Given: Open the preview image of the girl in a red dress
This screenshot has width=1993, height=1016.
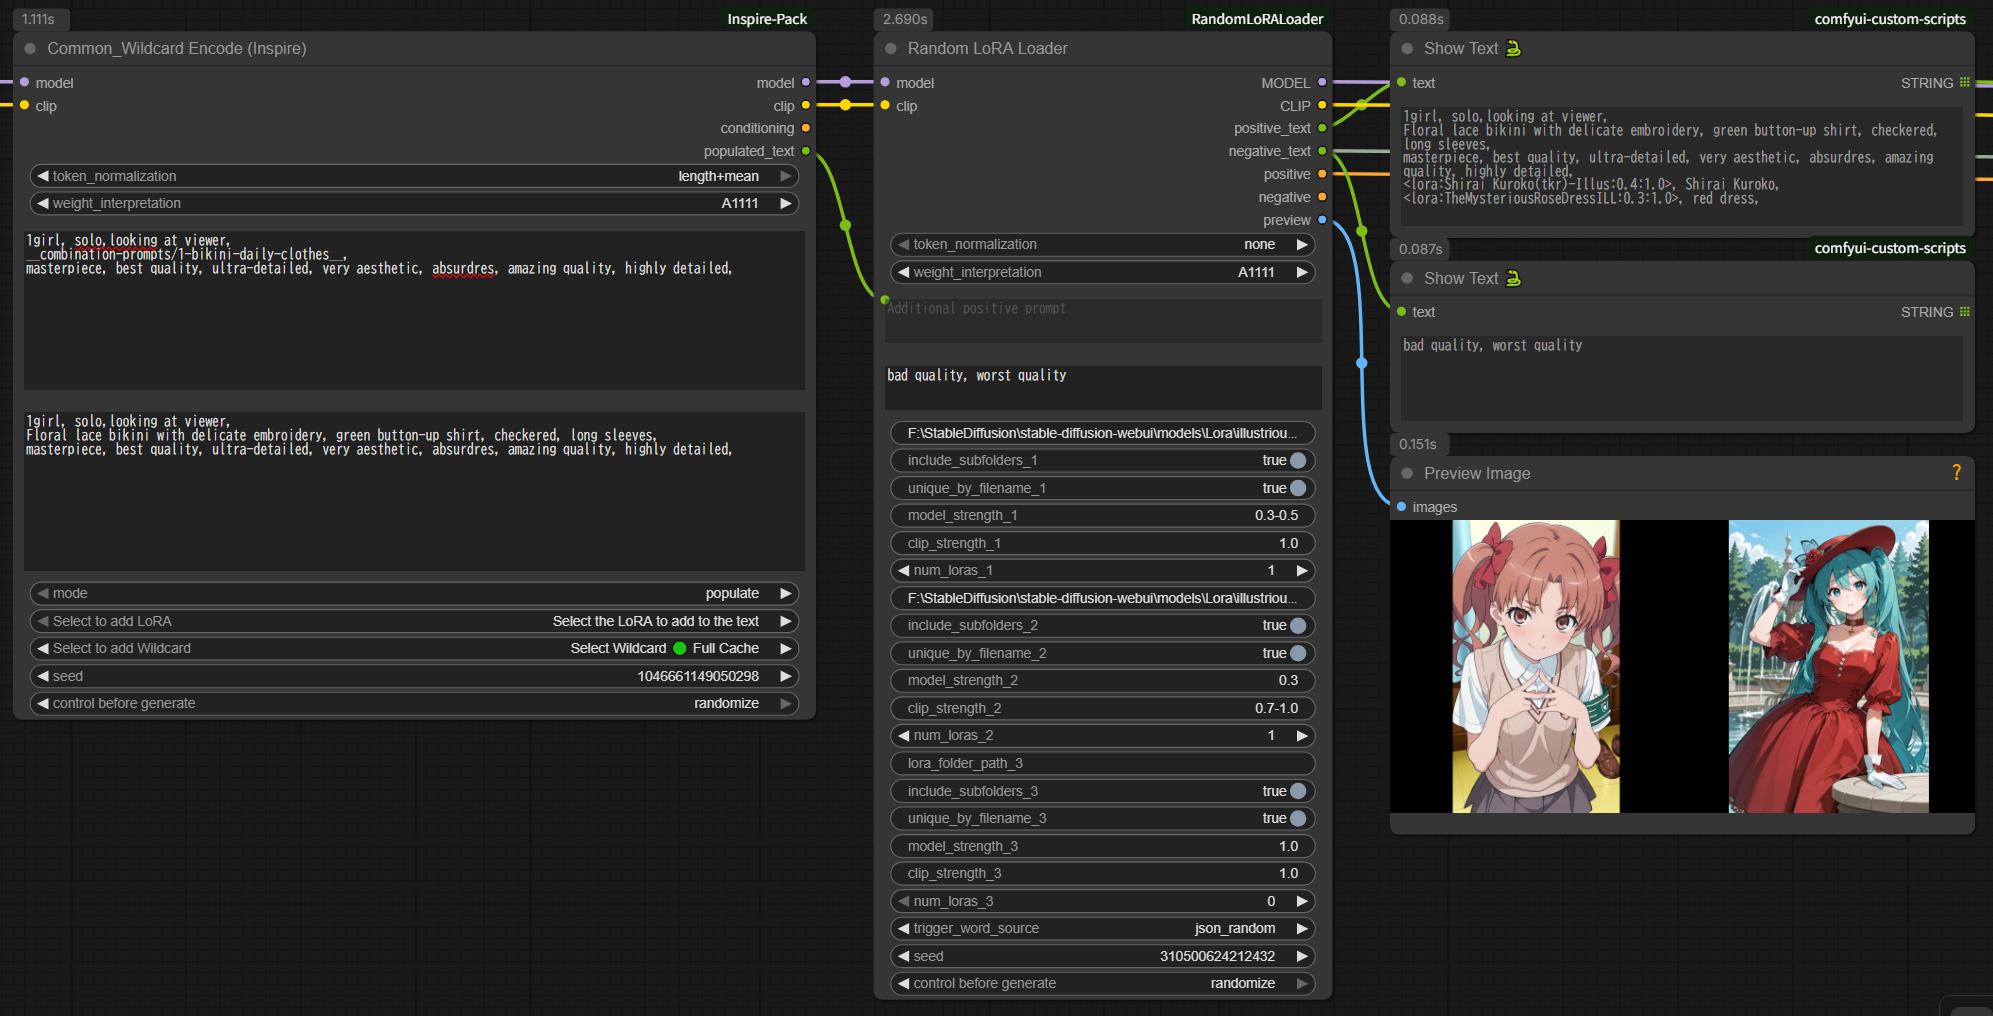Looking at the screenshot, I should (1829, 666).
